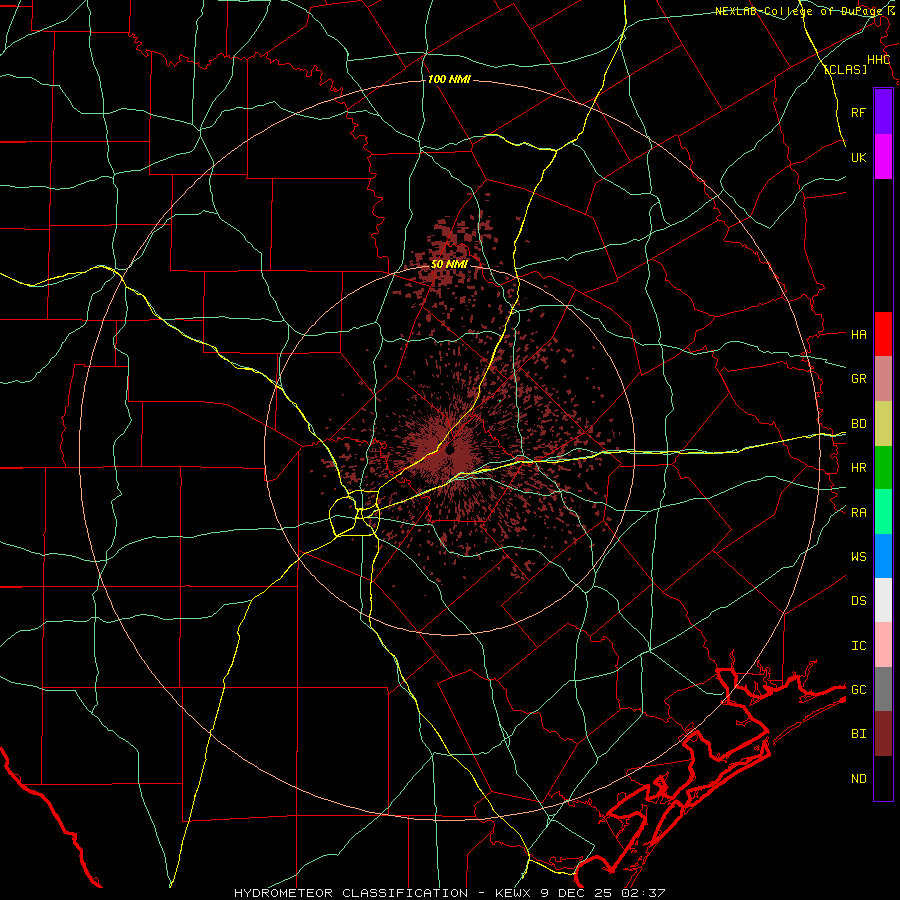Screen dimensions: 900x900
Task: Click the "HHC" product code text
Action: [878, 60]
